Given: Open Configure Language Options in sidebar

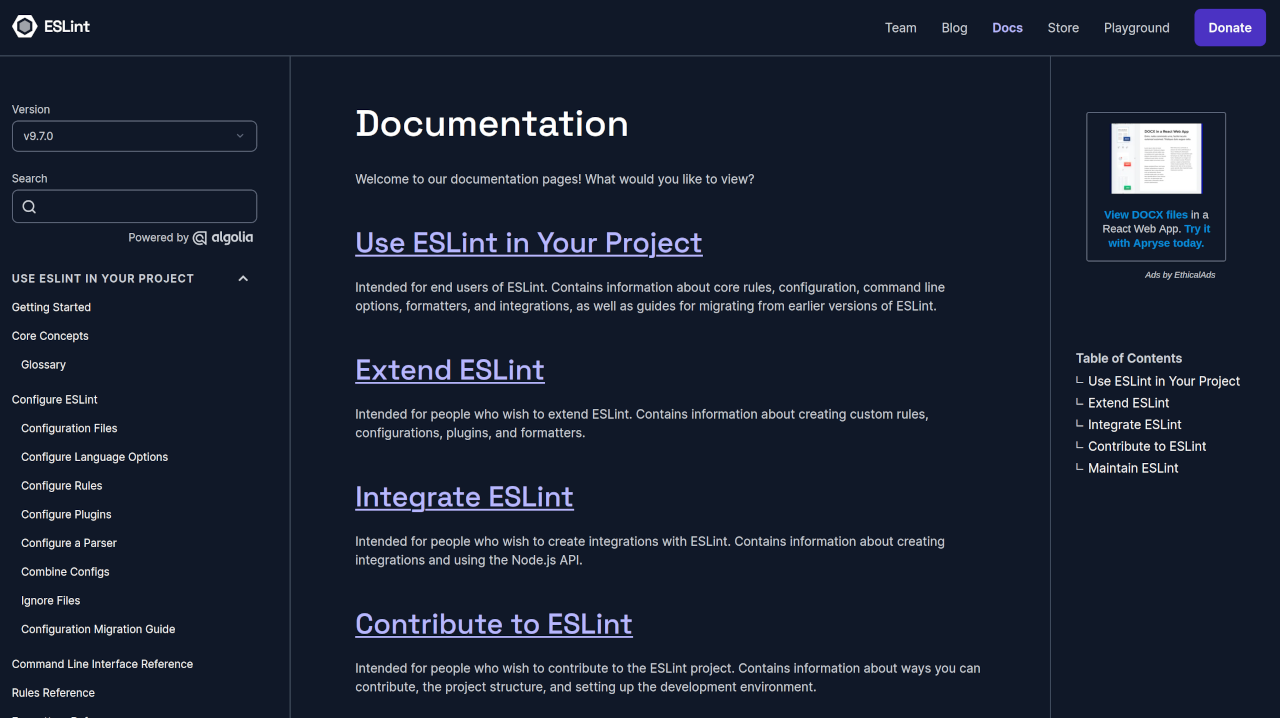Looking at the screenshot, I should [94, 457].
